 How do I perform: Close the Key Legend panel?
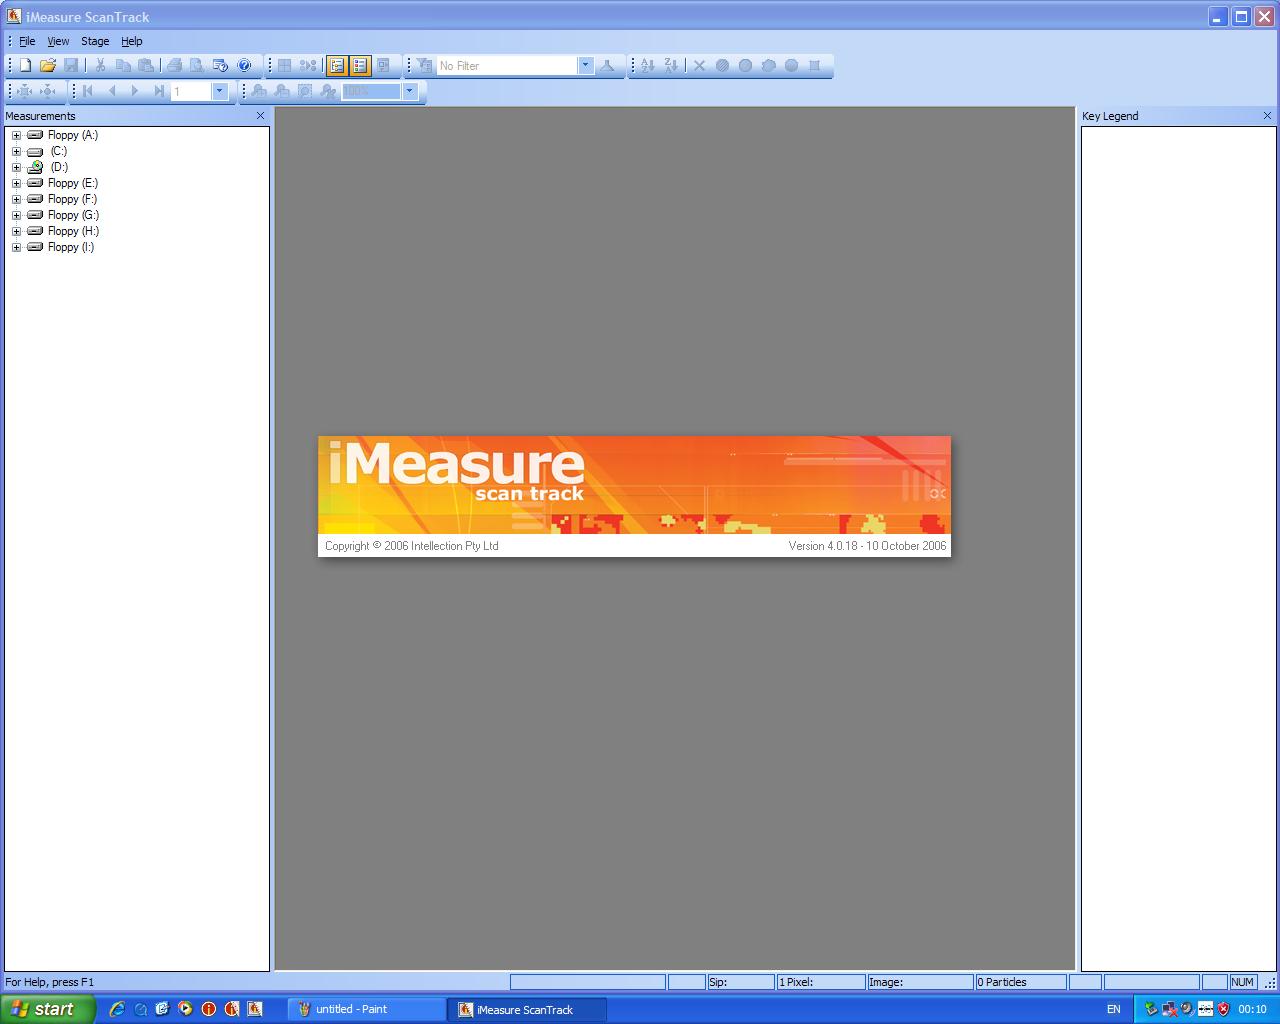1268,116
